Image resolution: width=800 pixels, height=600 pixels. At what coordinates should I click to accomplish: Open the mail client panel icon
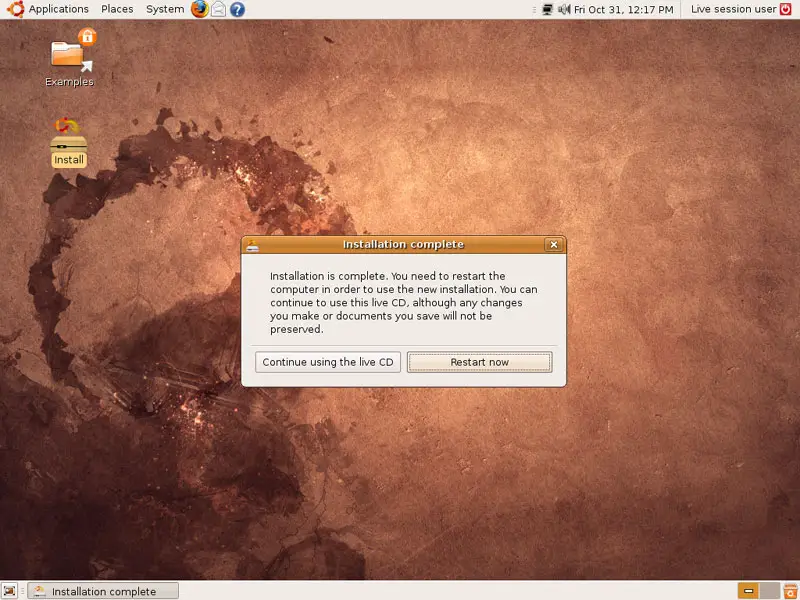218,9
